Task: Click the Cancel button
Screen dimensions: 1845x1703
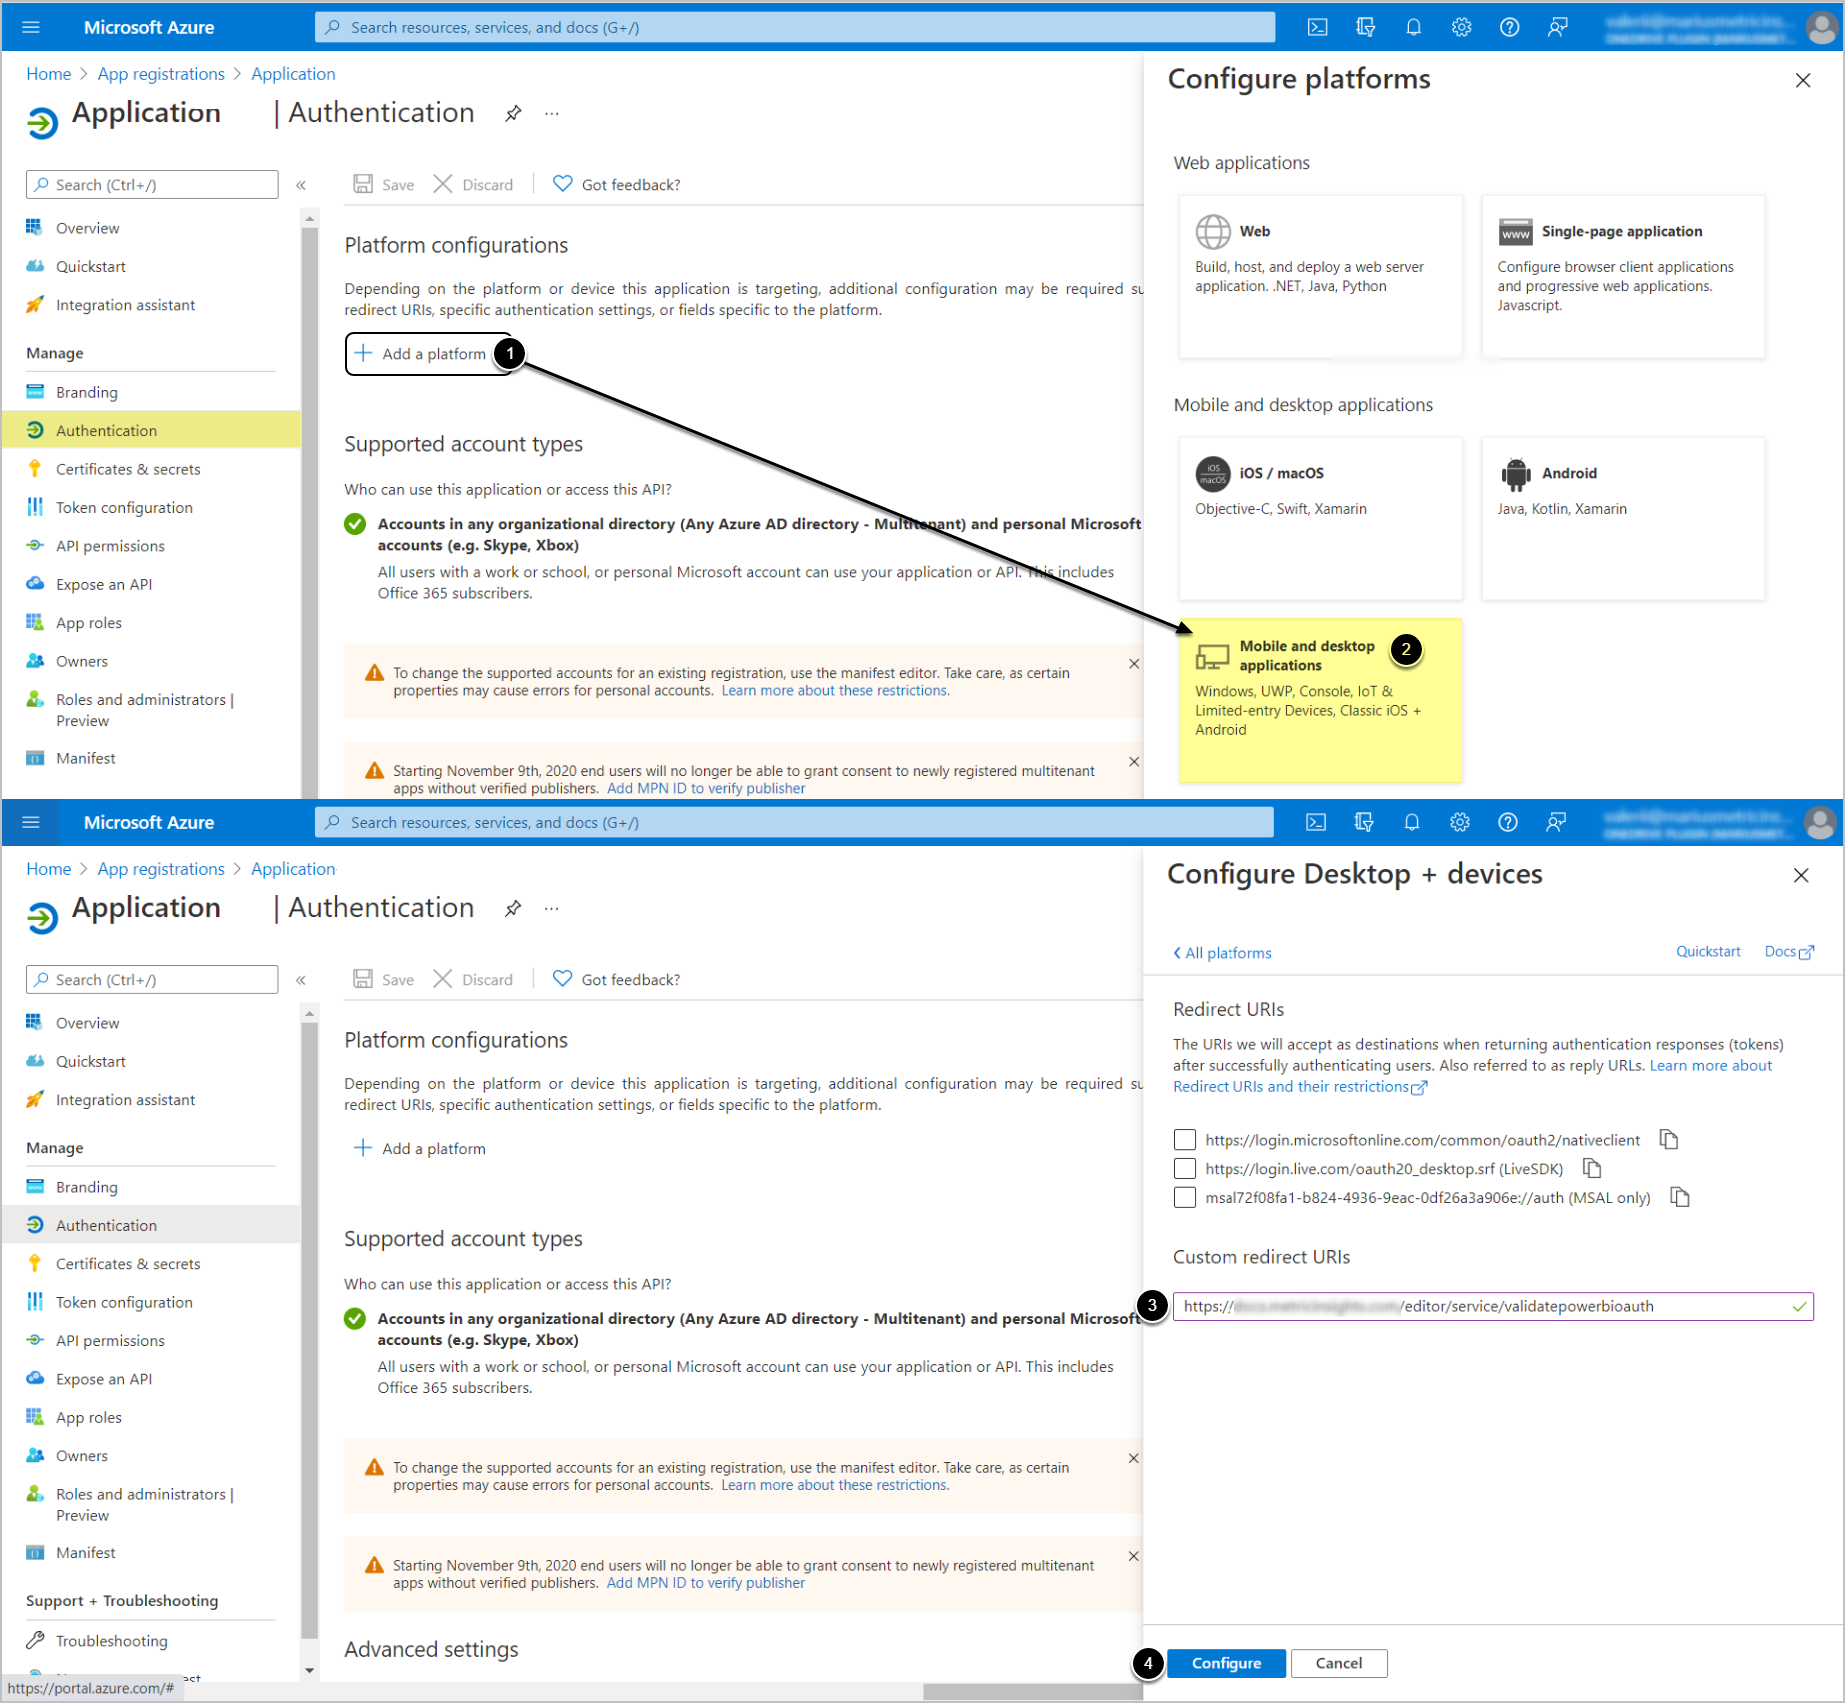Action: point(1339,1663)
